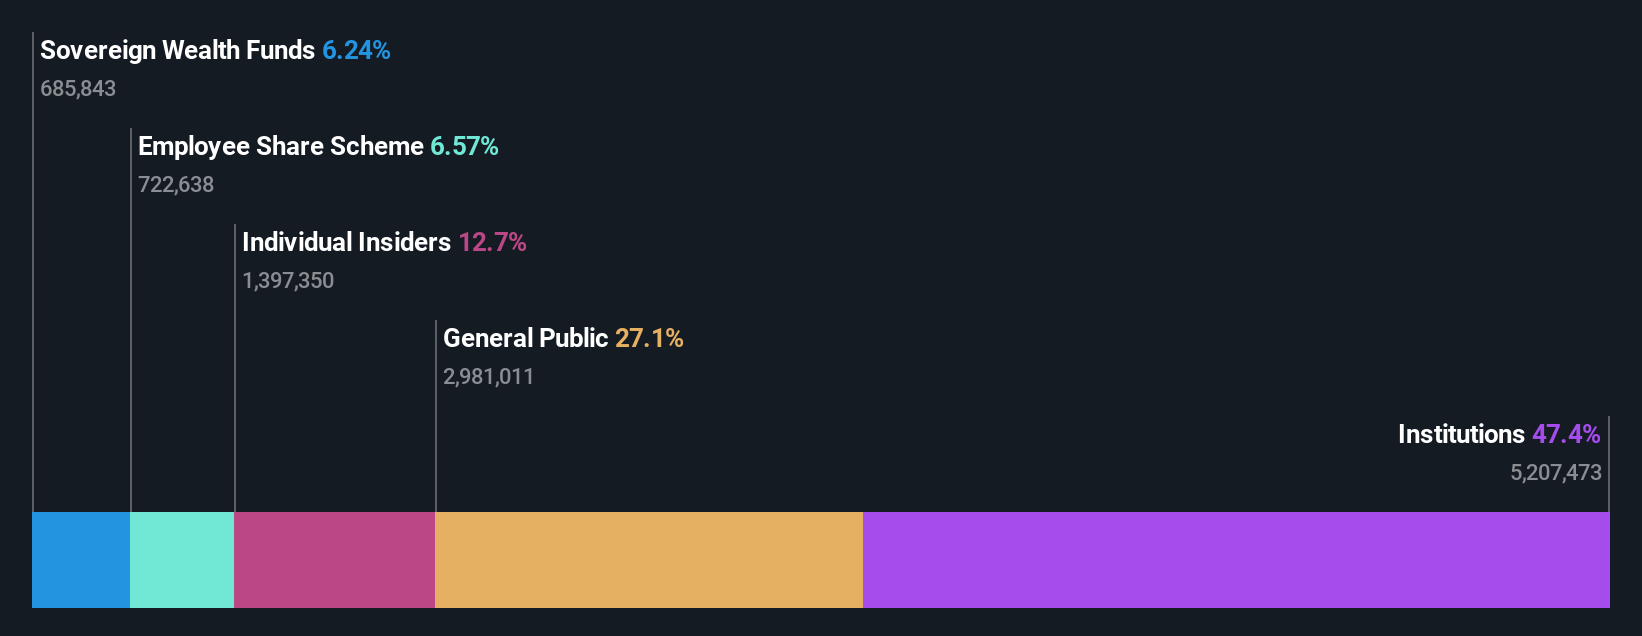
Task: Select the 12.7% percentage figure
Action: (492, 242)
